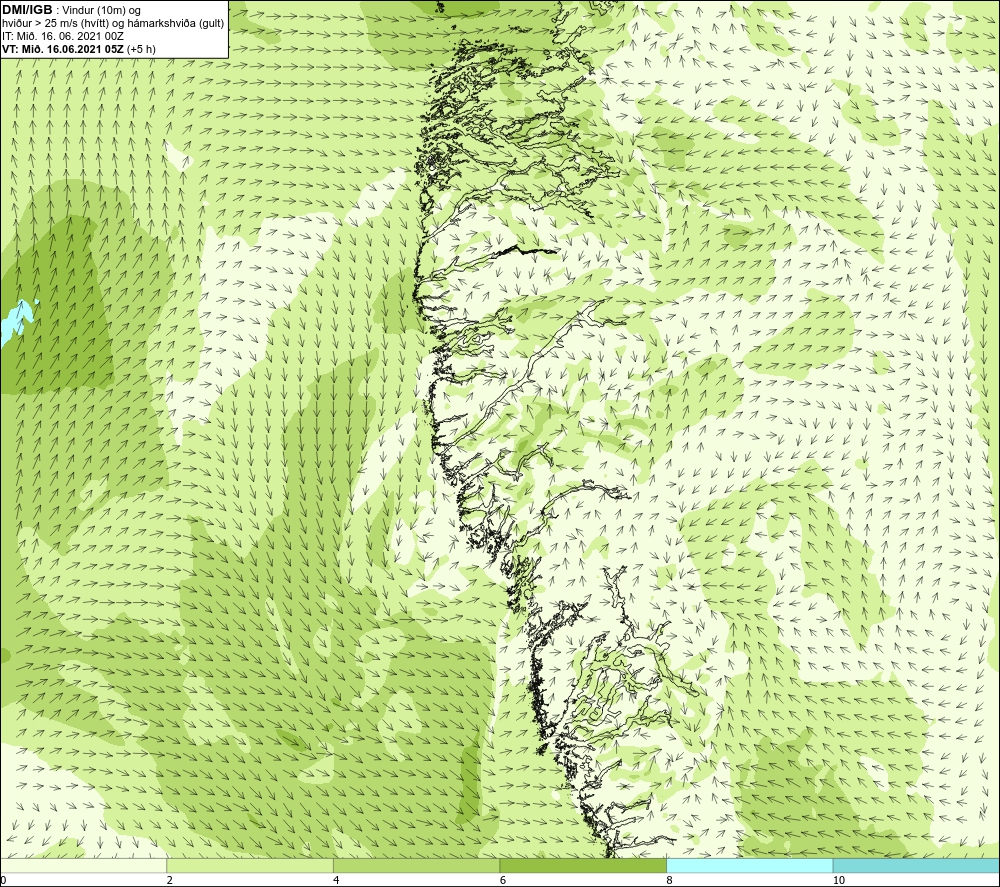1000x887 pixels.
Task: Click the 'hviður > 25 m/s (hvítt)' legend line
Action: [113, 24]
